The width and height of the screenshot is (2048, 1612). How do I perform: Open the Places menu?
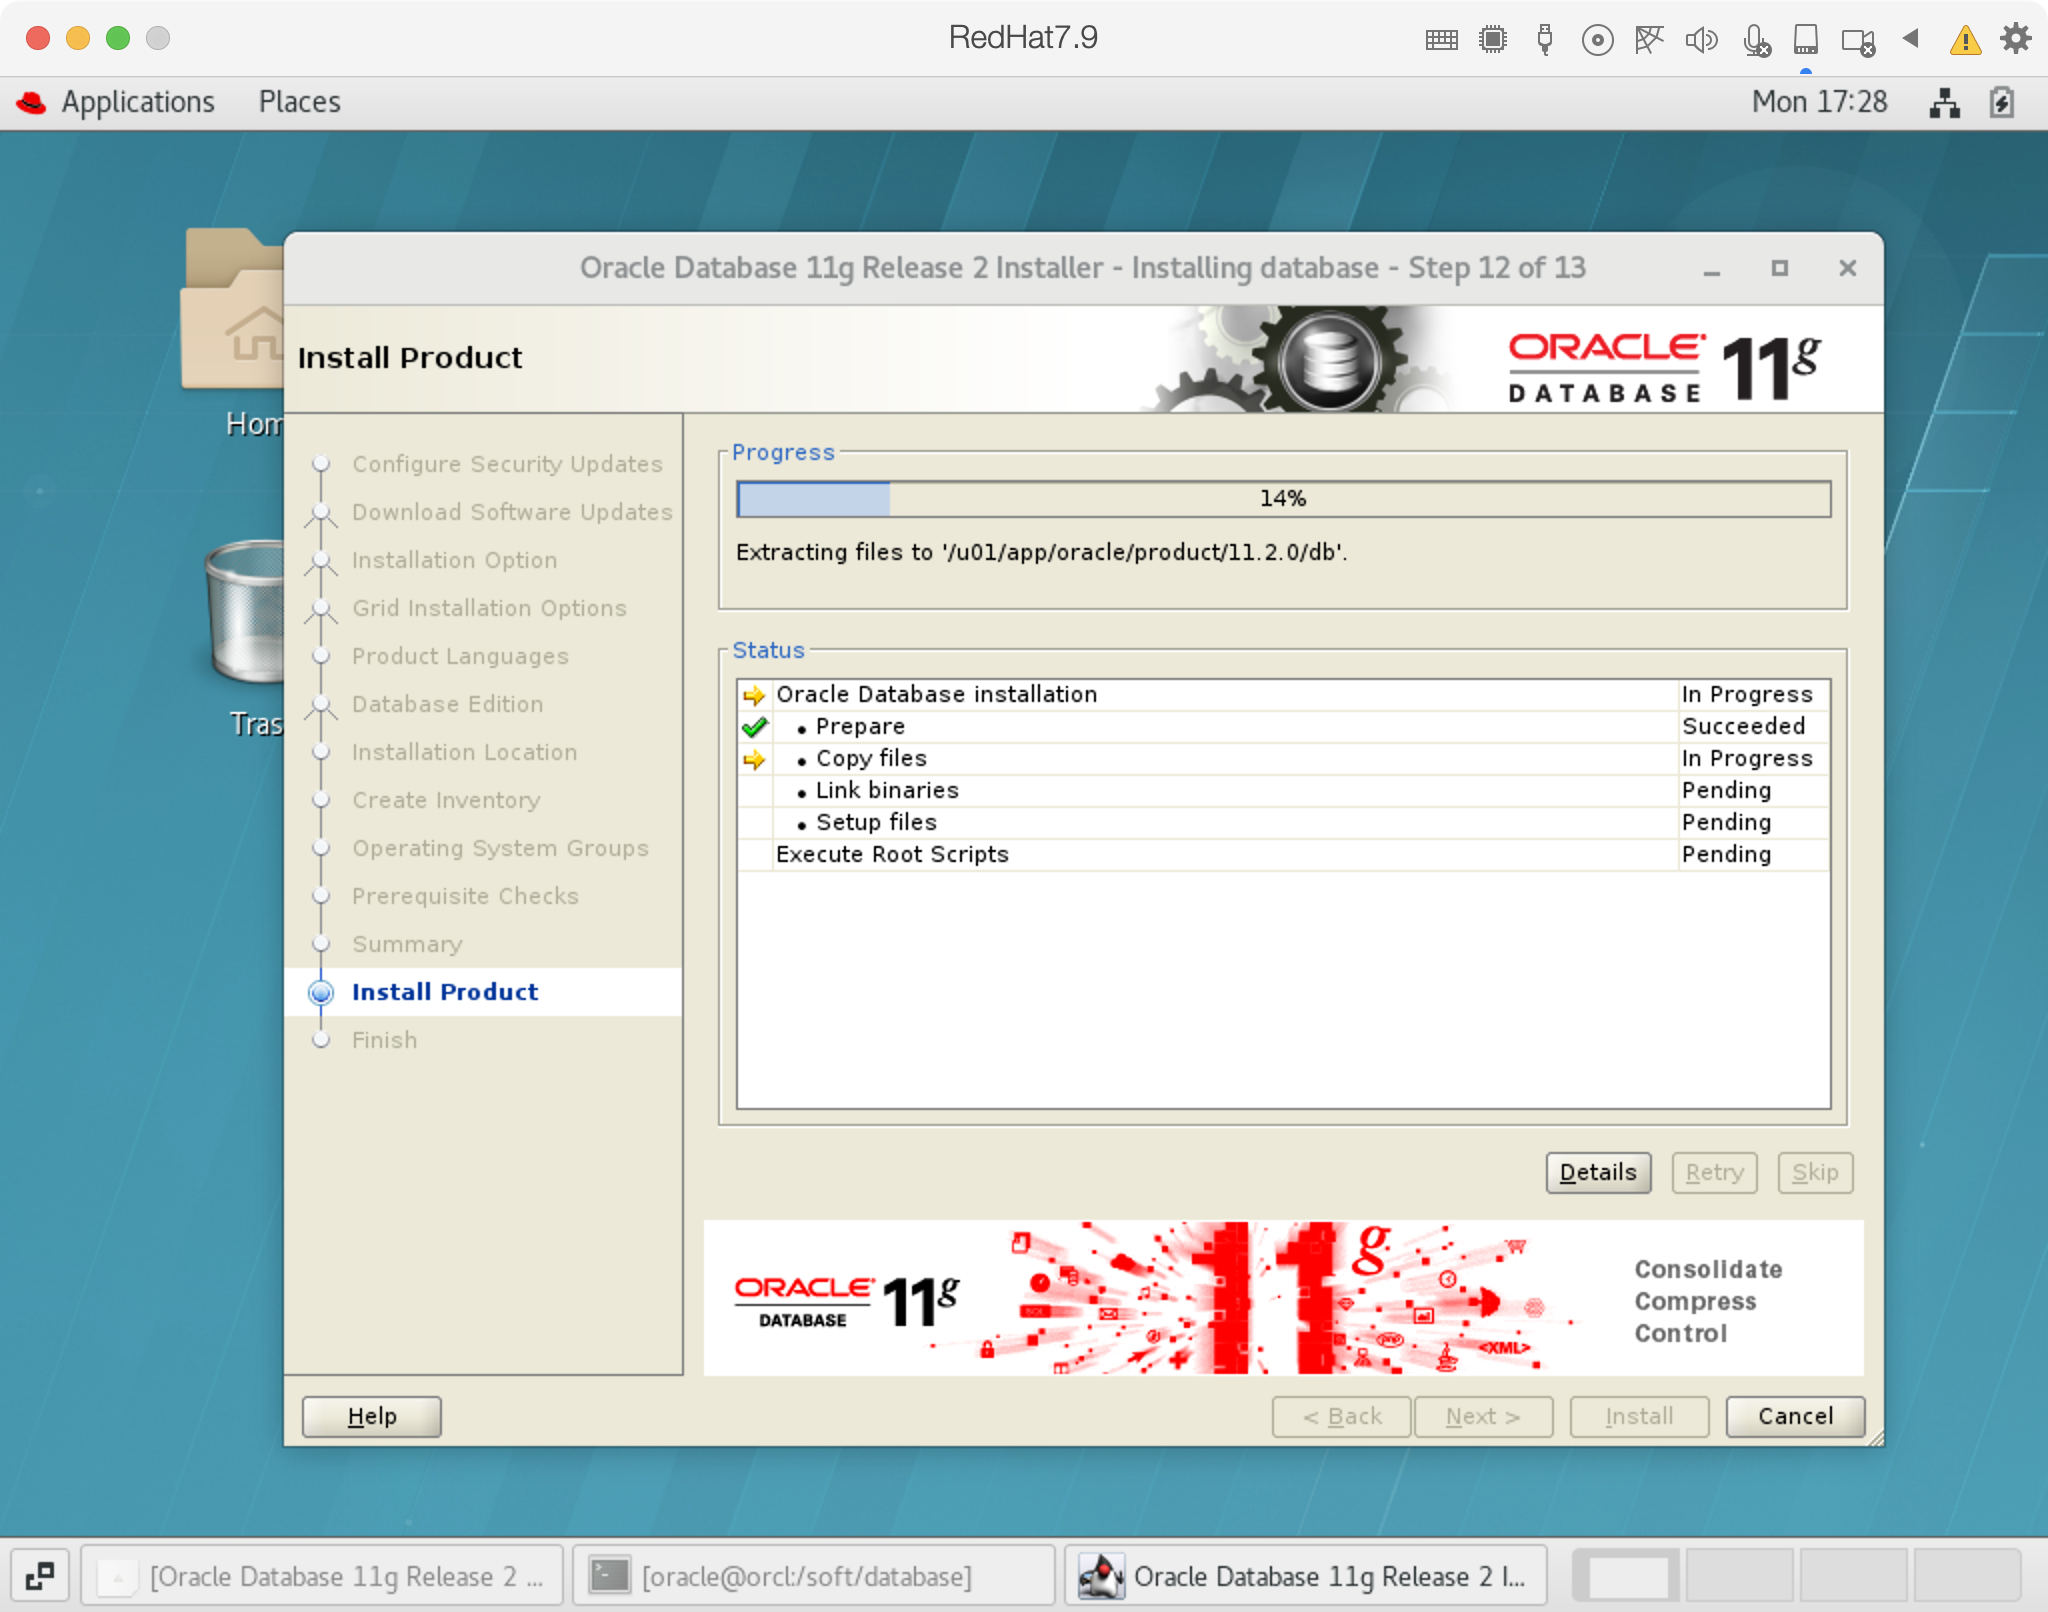click(x=299, y=102)
